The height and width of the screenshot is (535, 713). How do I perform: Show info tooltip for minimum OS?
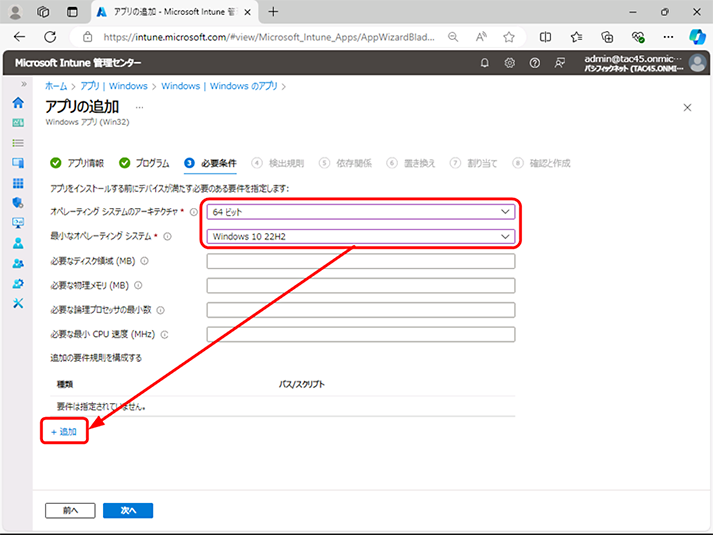pyautogui.click(x=167, y=236)
